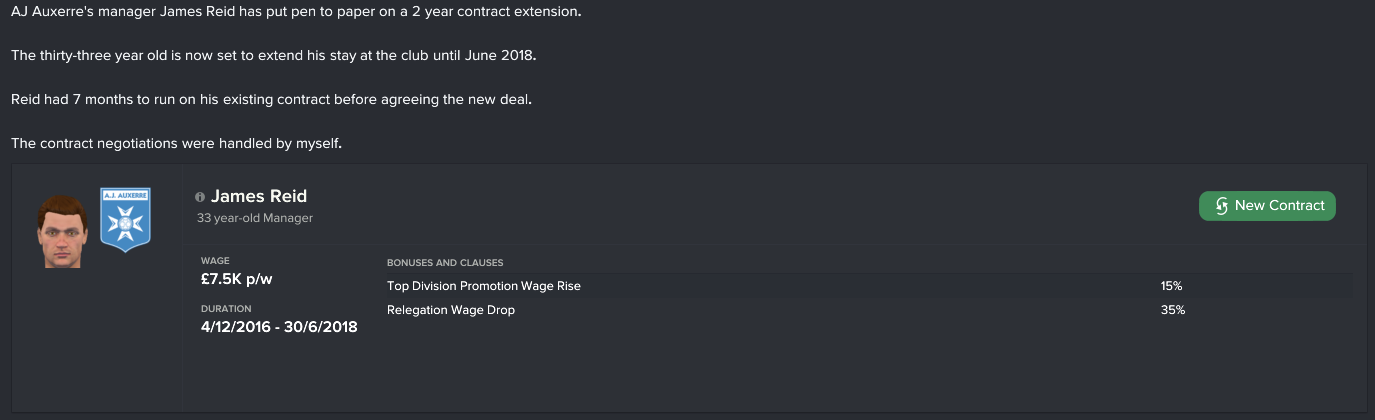Select the Relegation Wage Drop clause row
This screenshot has width=1375, height=420.
451,310
